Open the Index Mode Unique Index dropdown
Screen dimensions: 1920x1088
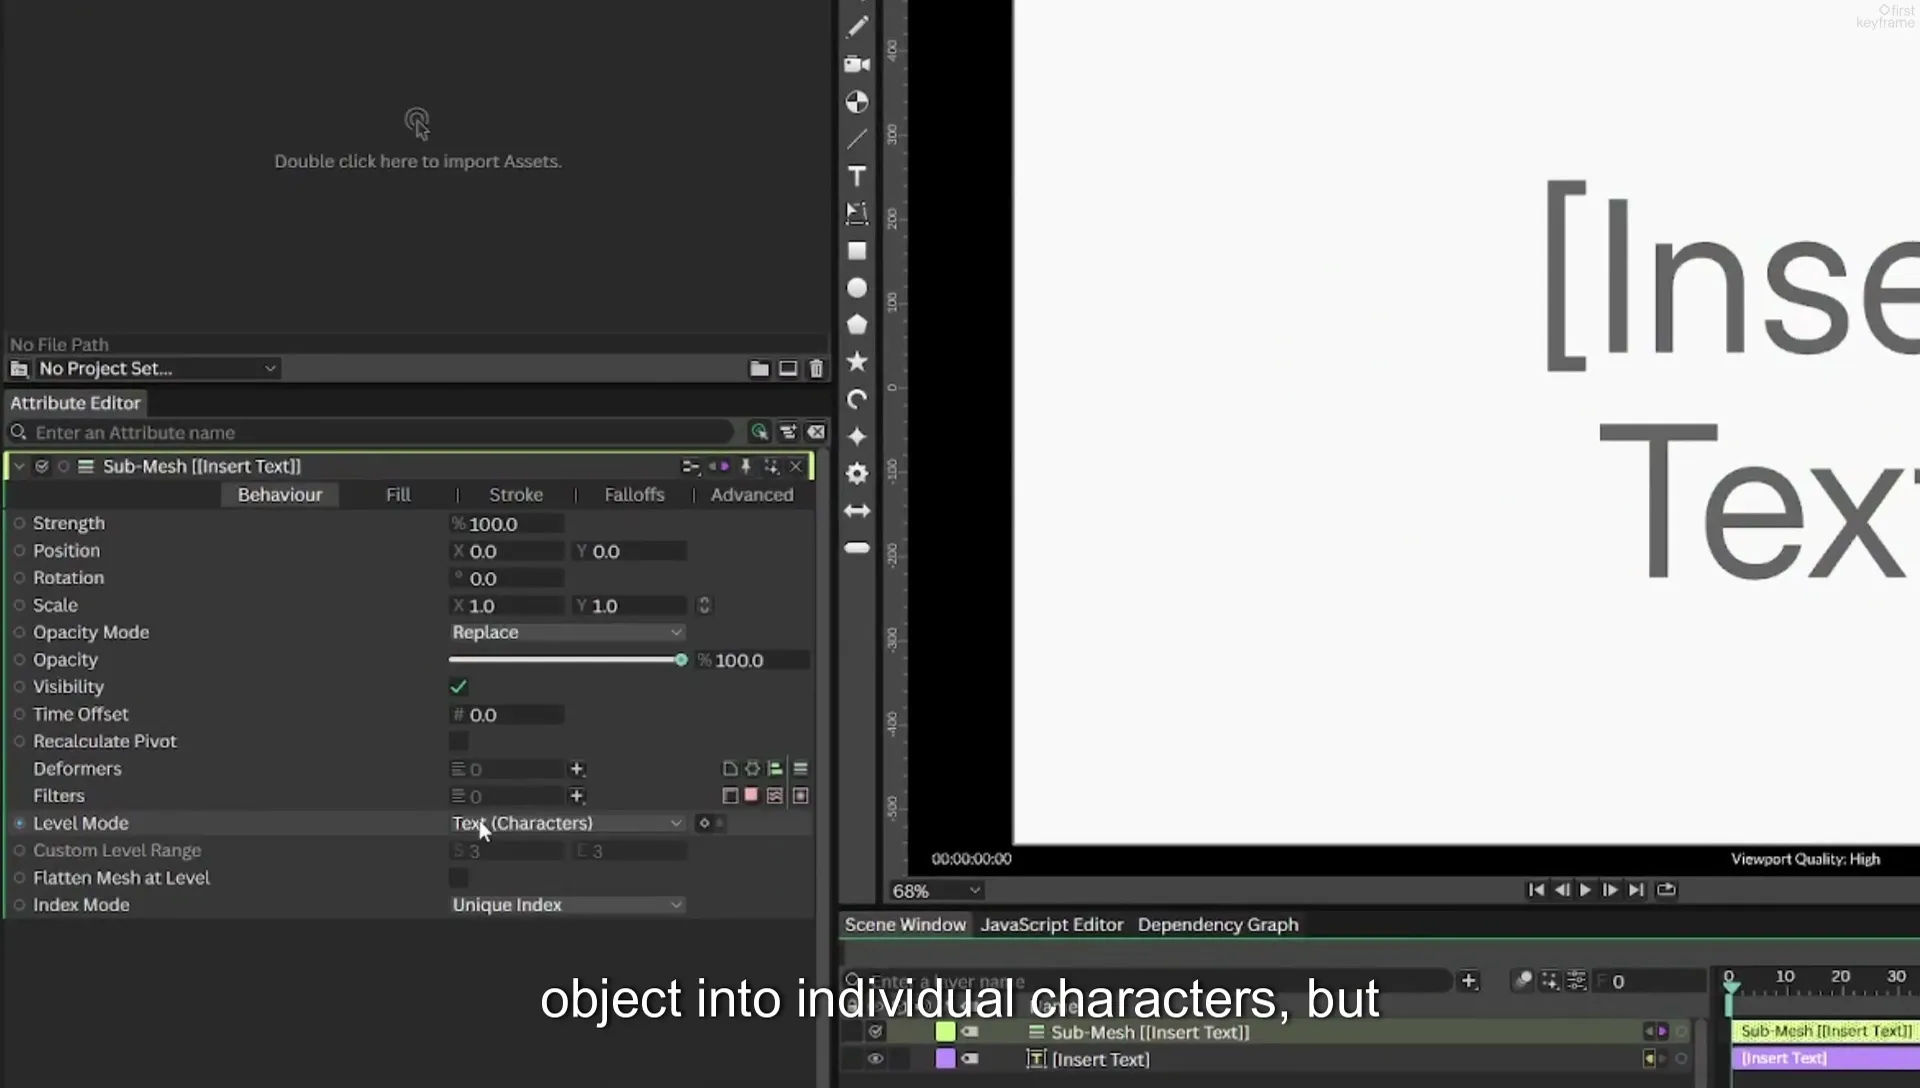567,905
